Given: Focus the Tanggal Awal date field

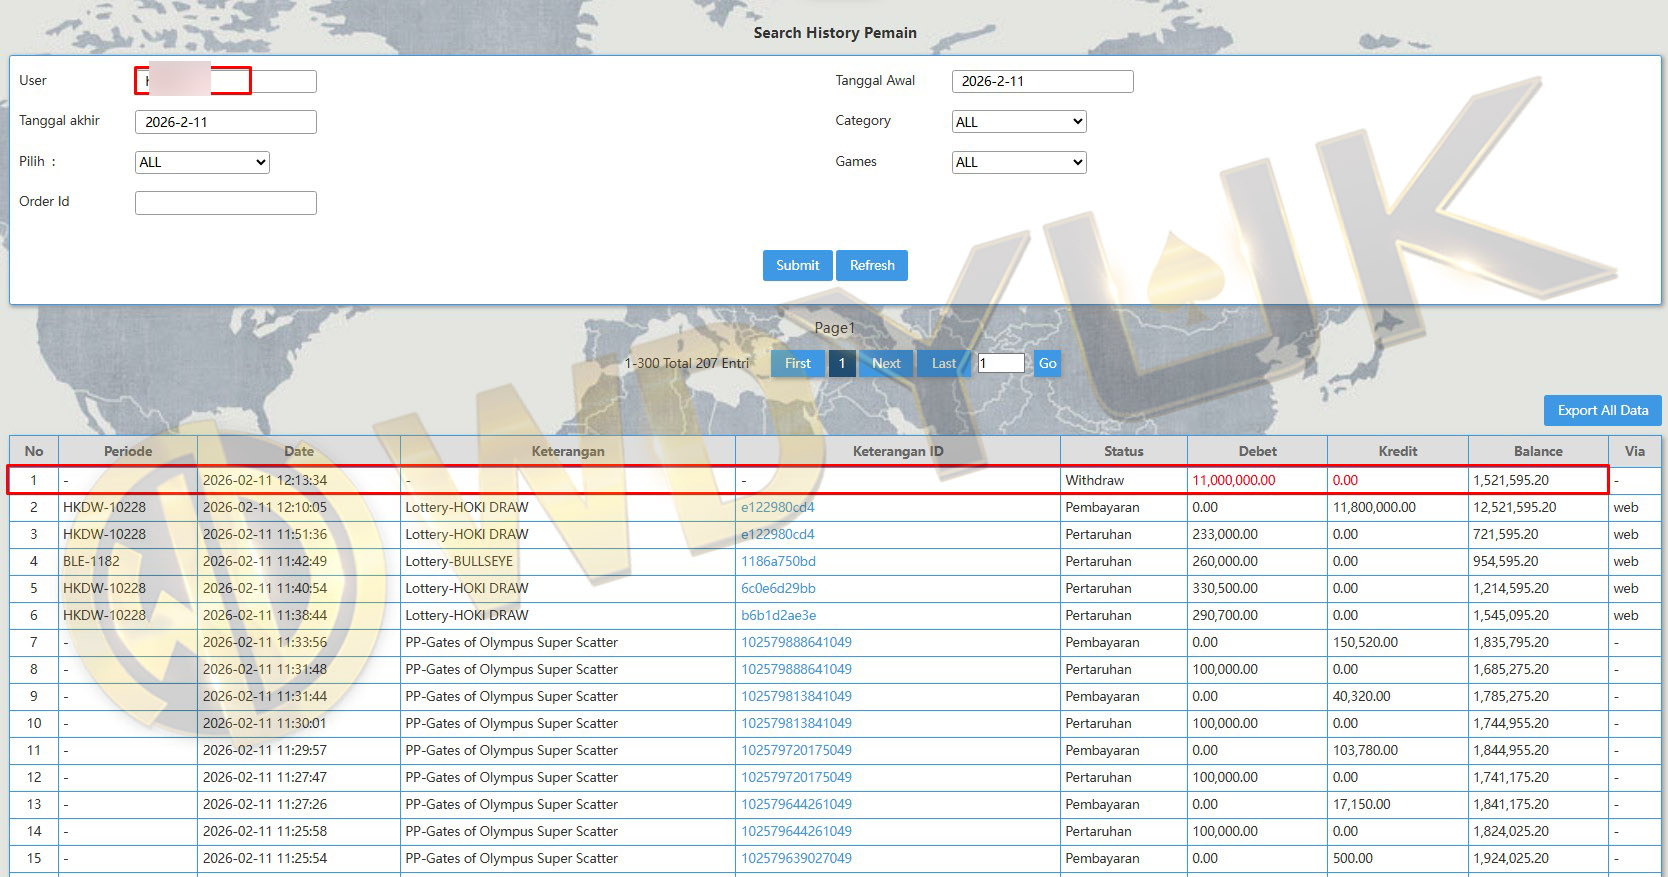Looking at the screenshot, I should pyautogui.click(x=1042, y=81).
